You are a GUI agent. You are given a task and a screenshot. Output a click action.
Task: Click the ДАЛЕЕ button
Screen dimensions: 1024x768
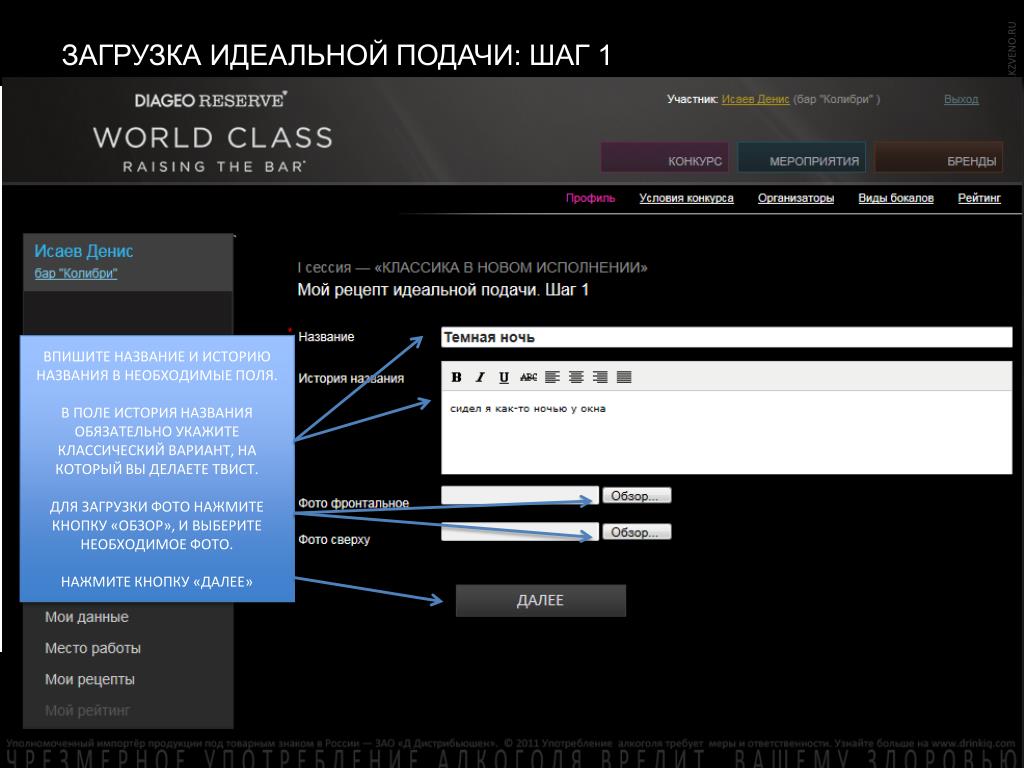pyautogui.click(x=541, y=601)
